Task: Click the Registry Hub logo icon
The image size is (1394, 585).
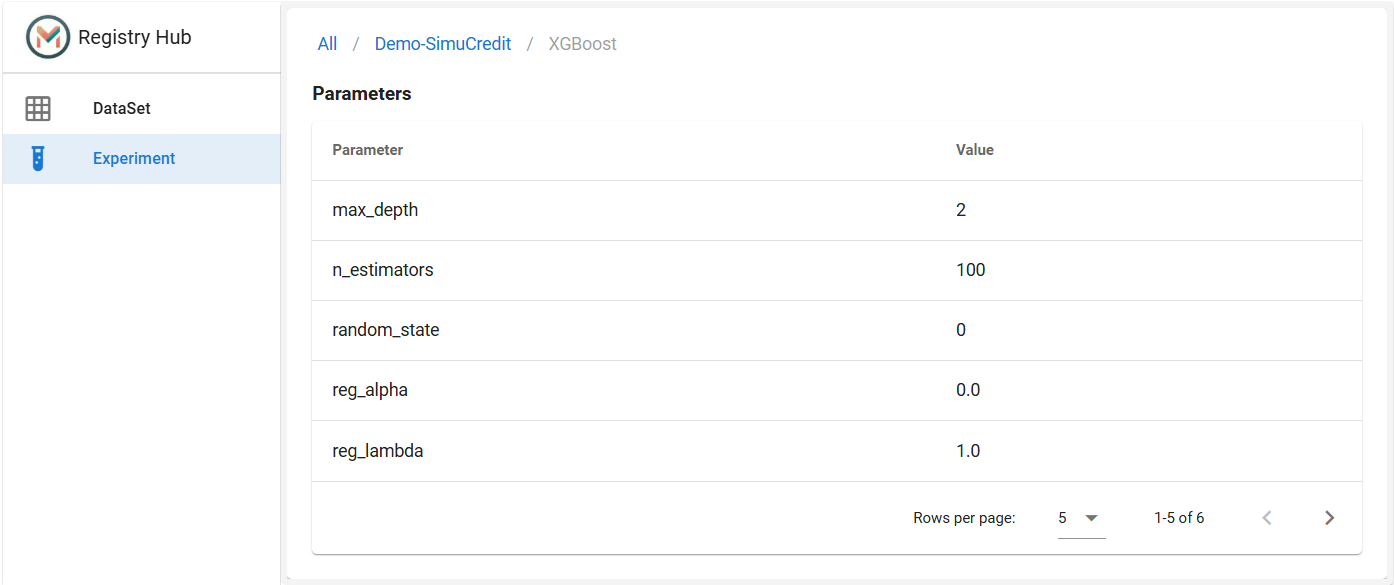Action: coord(48,37)
